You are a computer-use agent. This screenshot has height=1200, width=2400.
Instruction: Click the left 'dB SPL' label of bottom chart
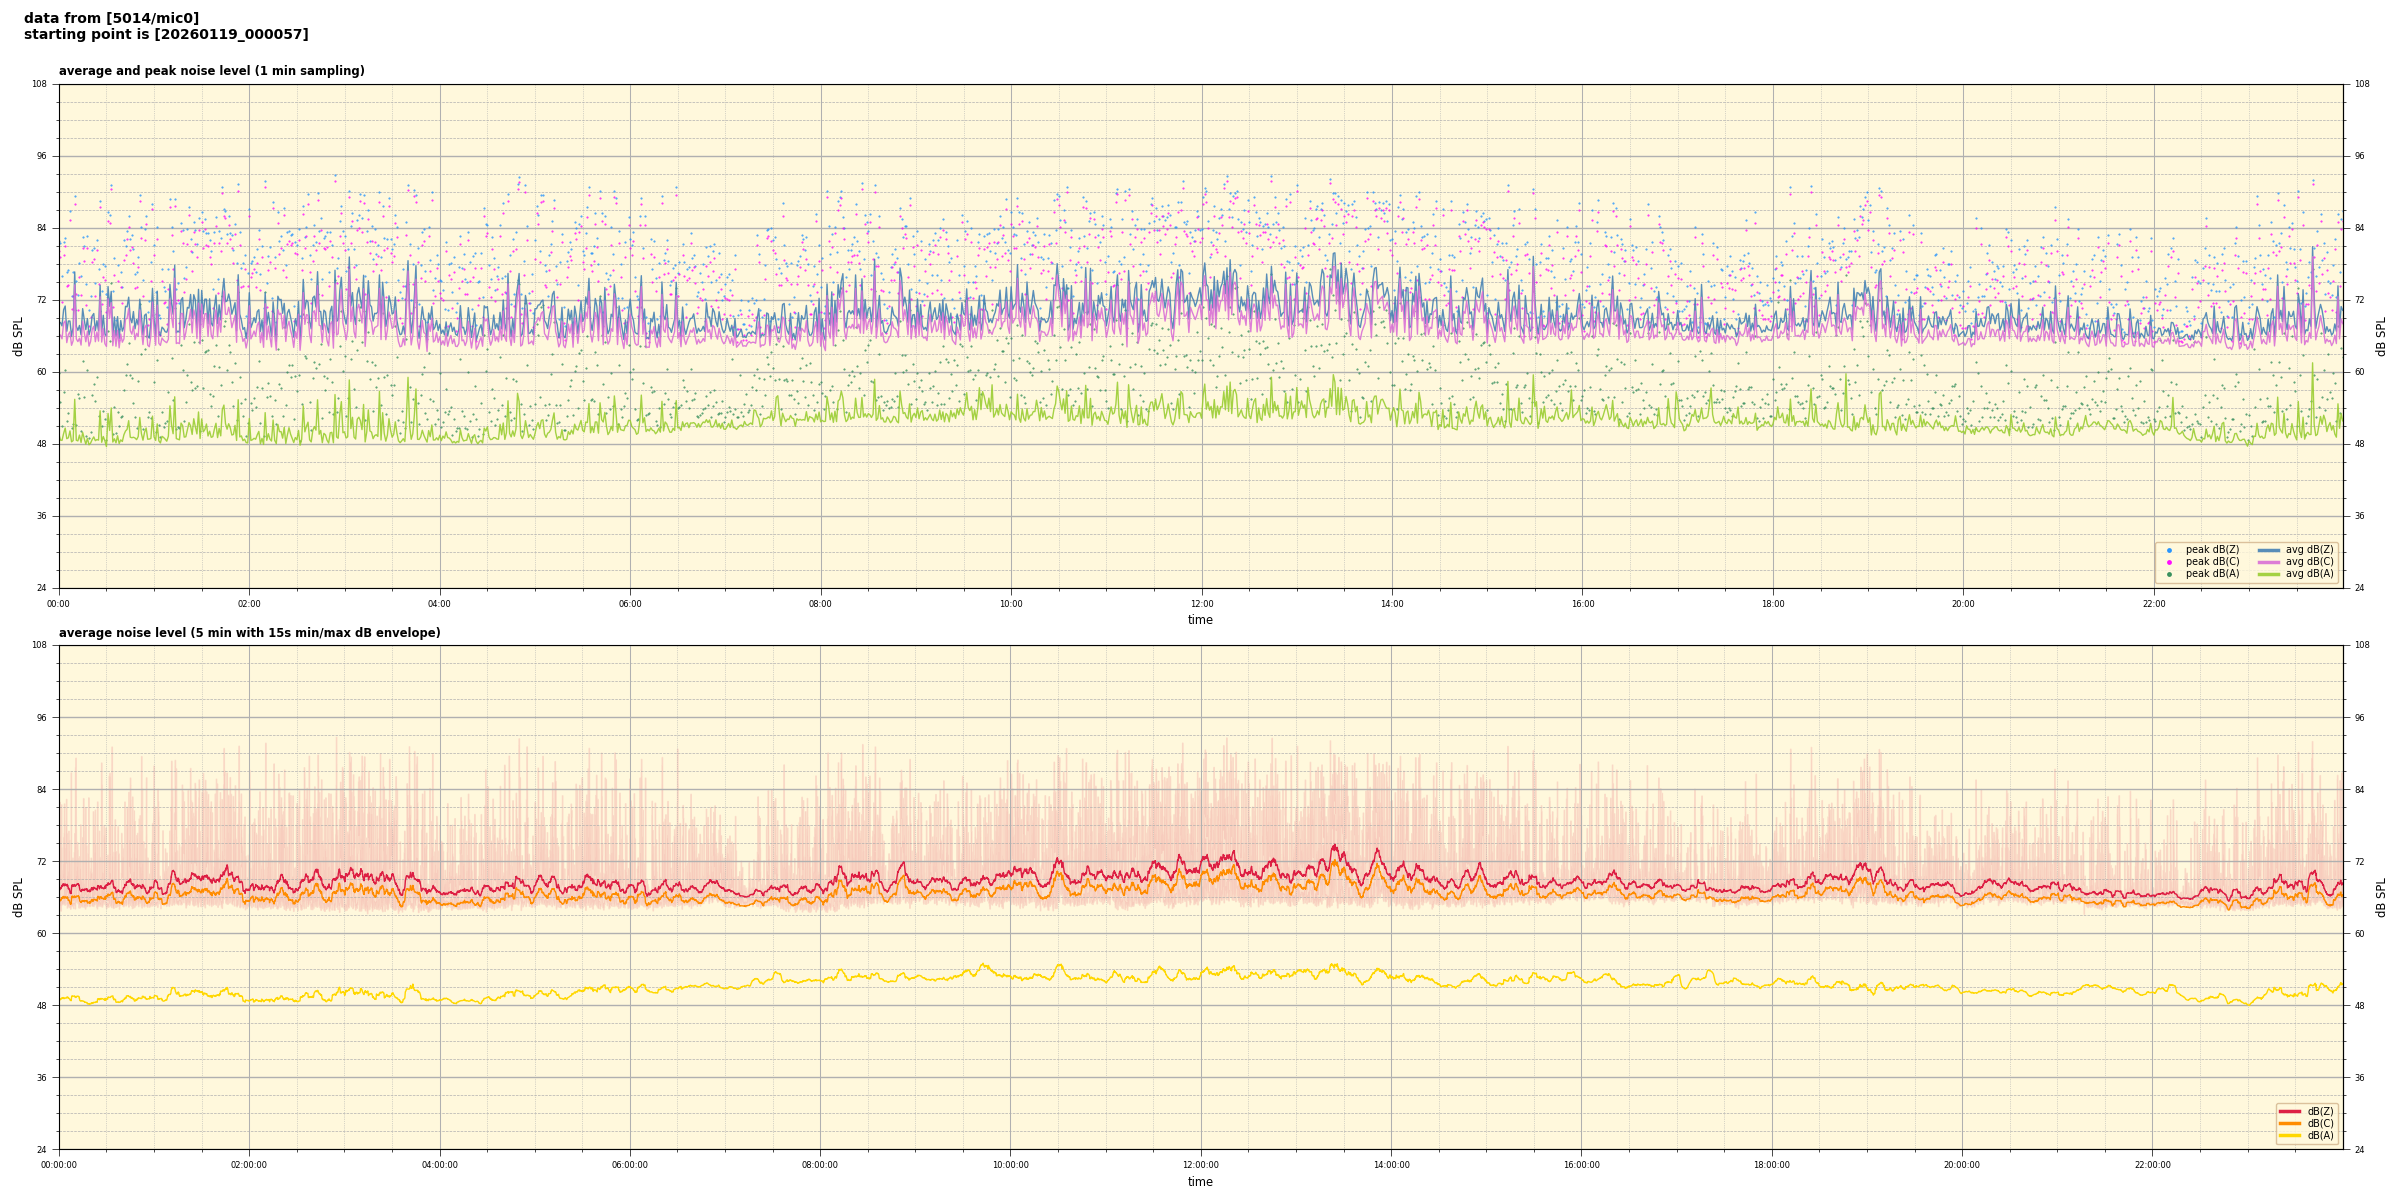pos(18,897)
